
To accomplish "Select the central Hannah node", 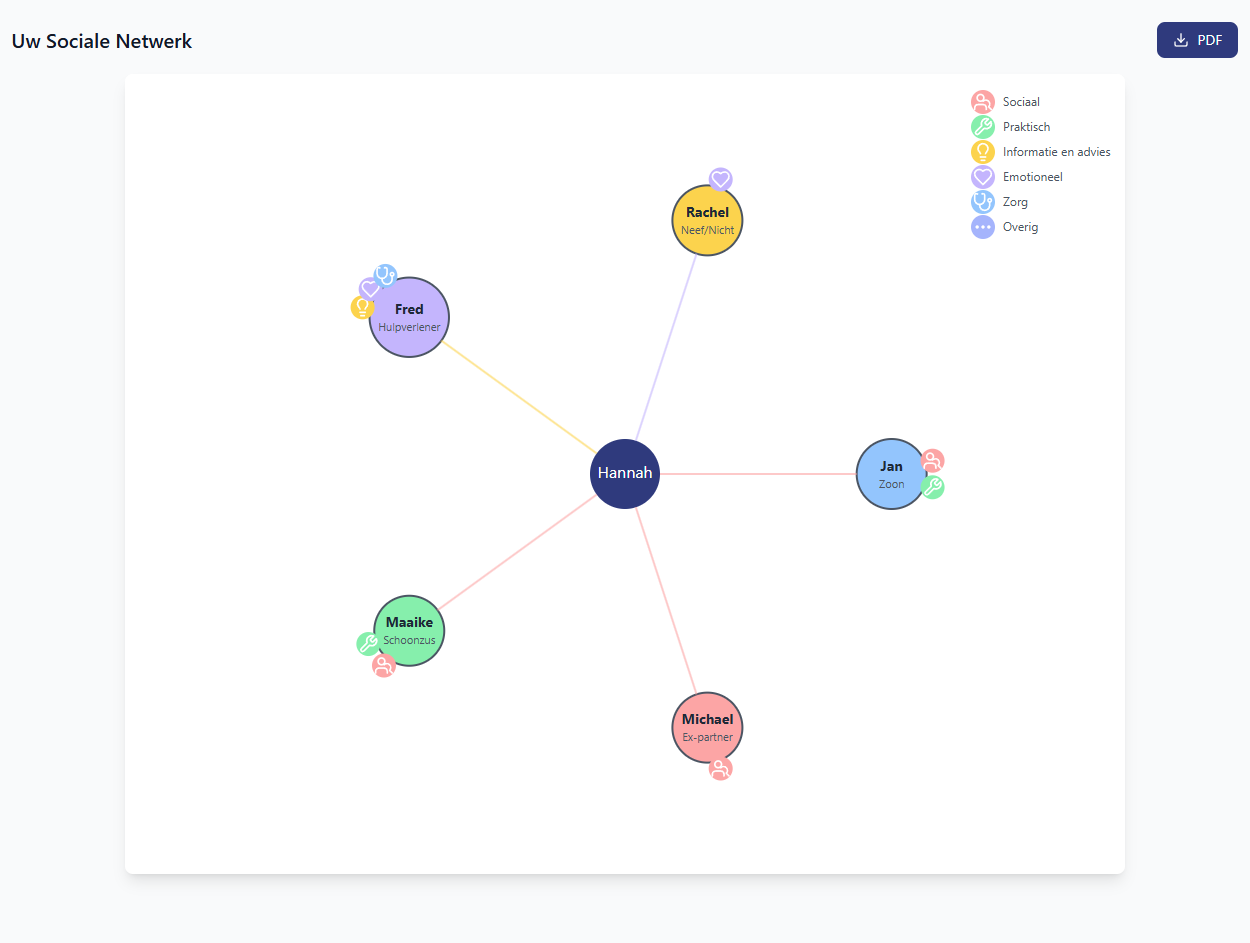I will tap(625, 474).
